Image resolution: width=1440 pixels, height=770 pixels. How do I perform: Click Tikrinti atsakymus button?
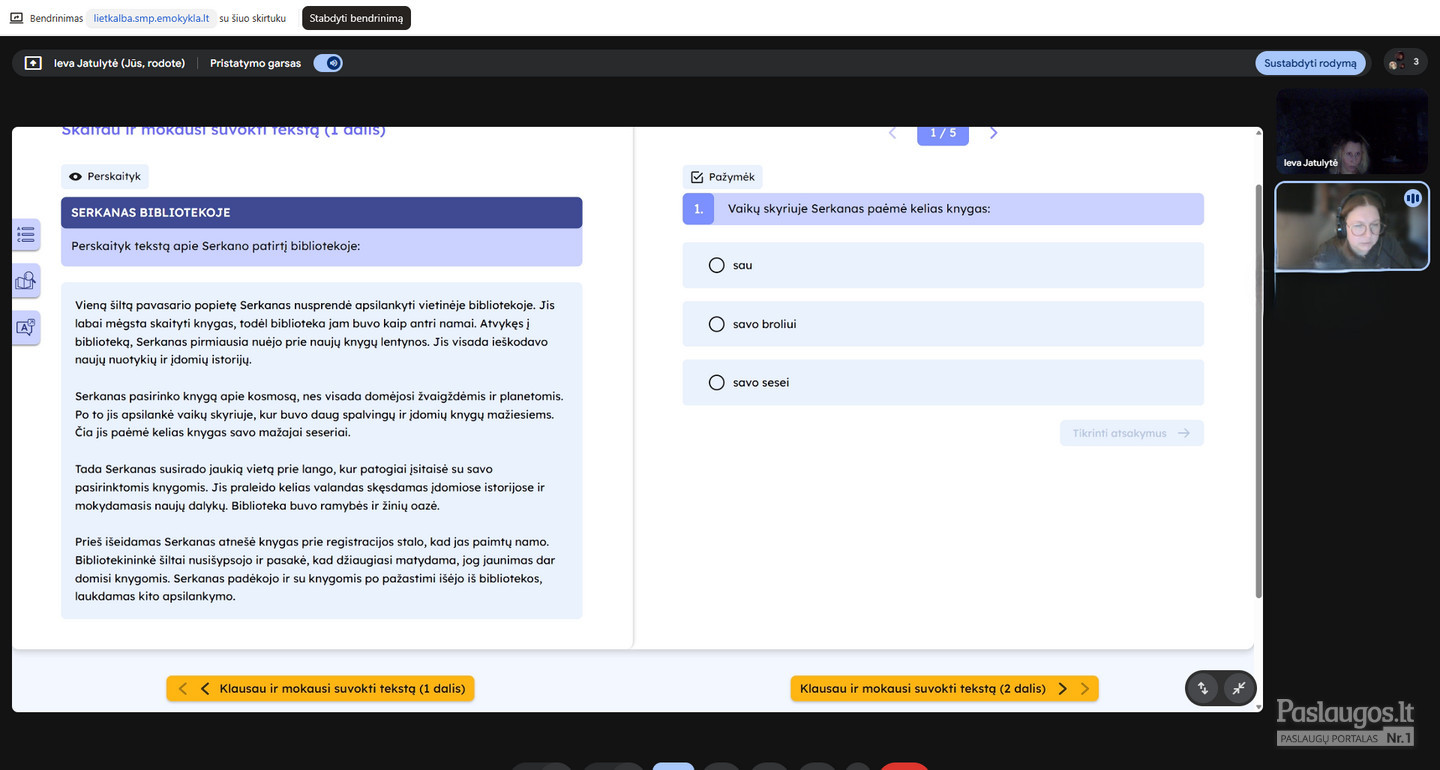click(x=1132, y=433)
